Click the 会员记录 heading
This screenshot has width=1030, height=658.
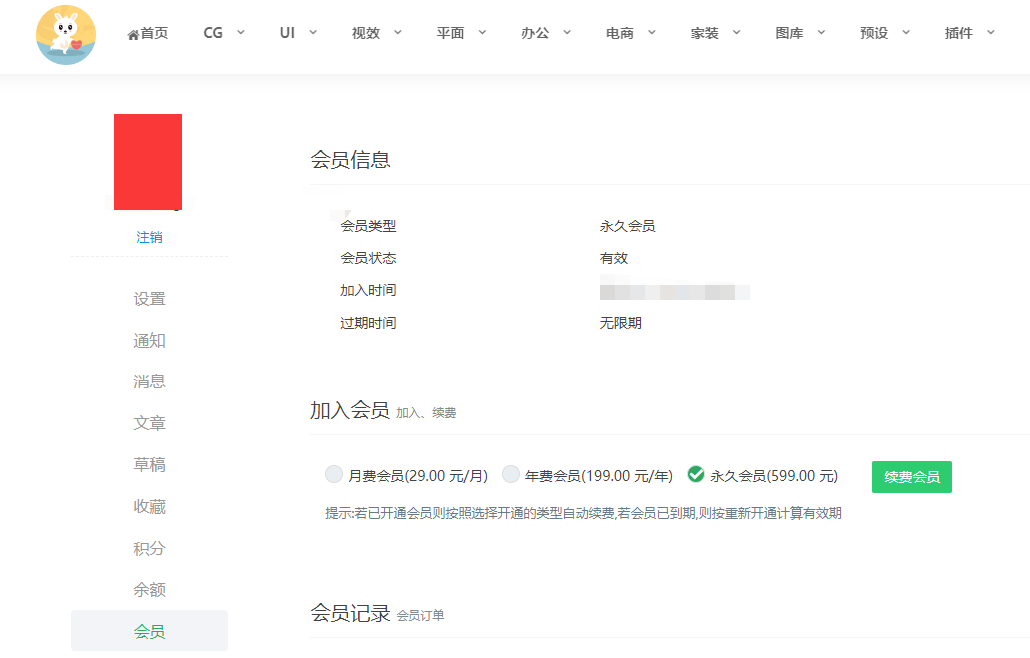350,613
